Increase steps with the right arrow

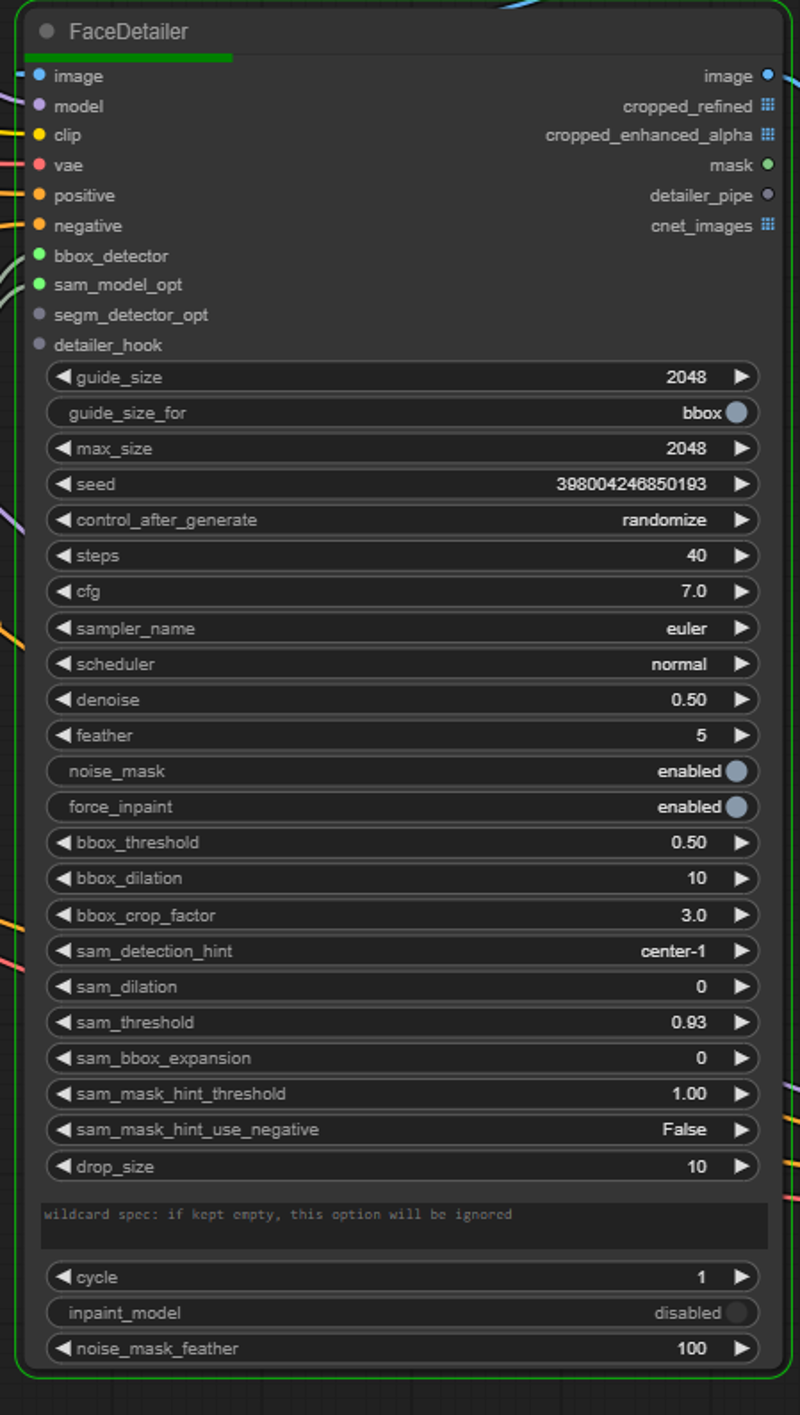point(741,556)
